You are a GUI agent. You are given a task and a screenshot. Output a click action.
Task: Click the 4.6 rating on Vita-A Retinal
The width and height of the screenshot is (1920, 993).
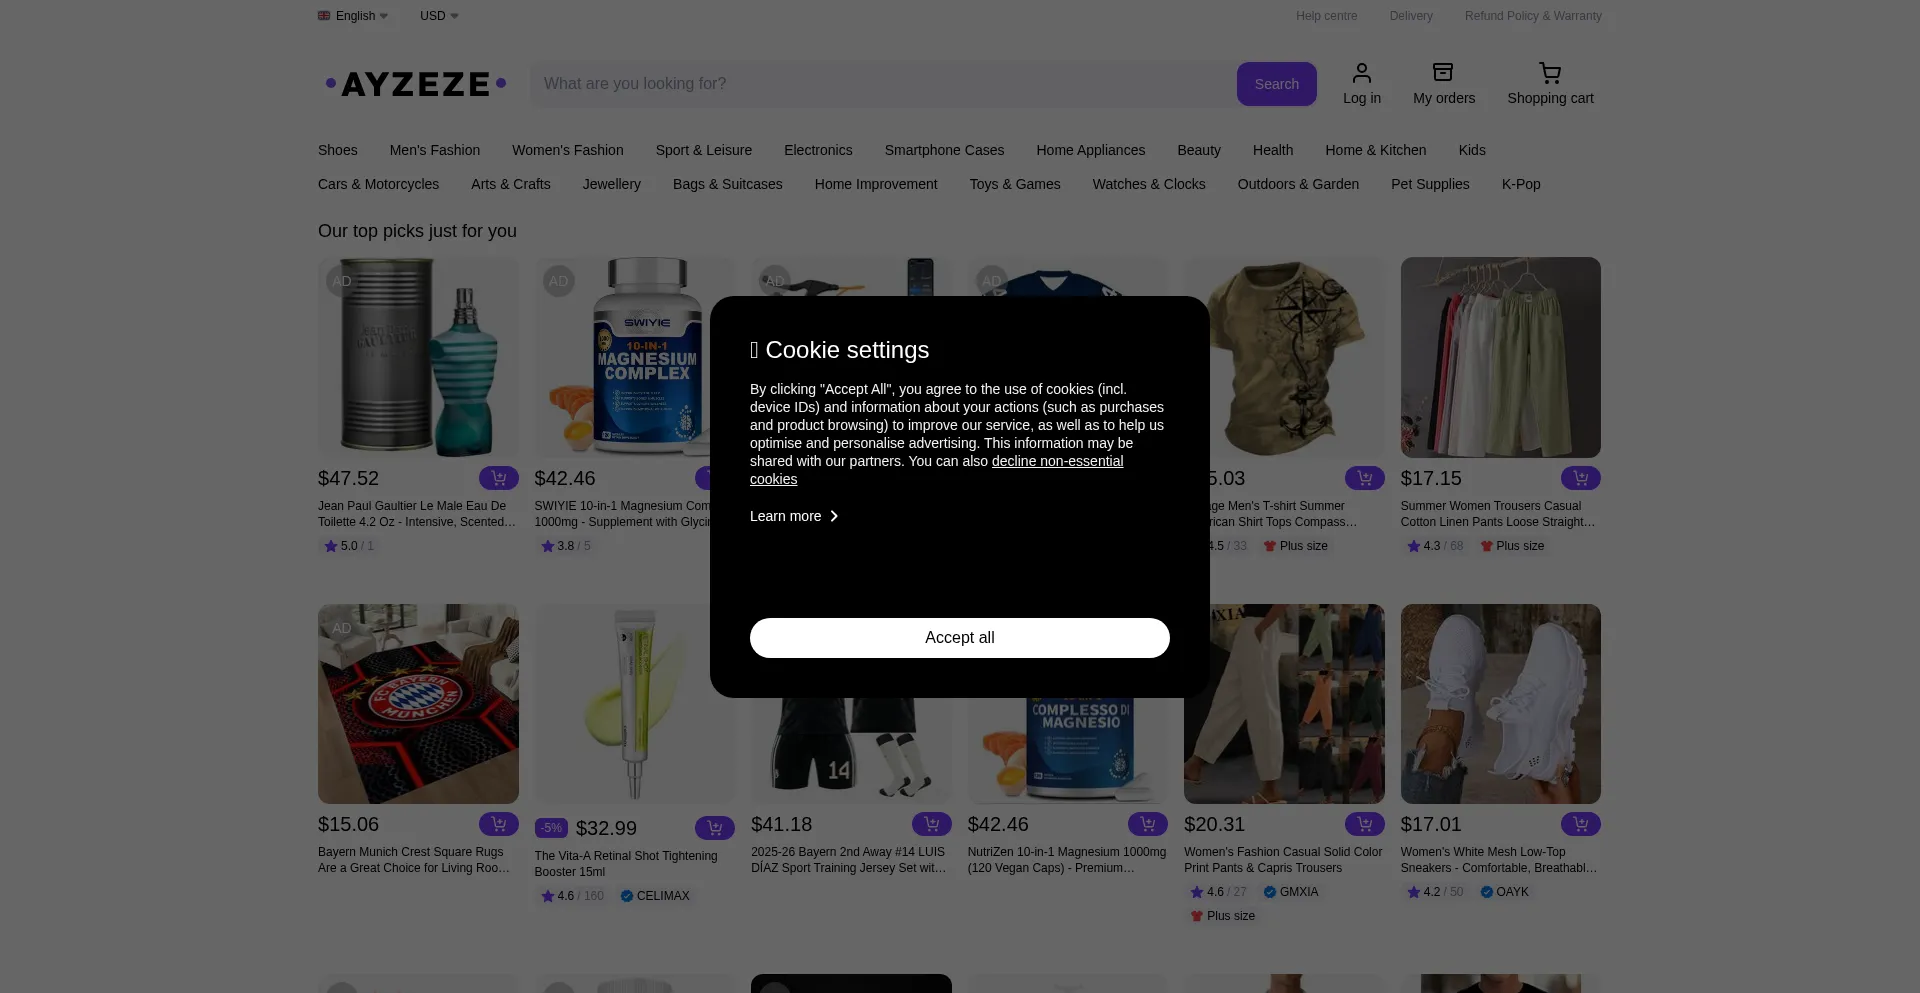point(572,896)
